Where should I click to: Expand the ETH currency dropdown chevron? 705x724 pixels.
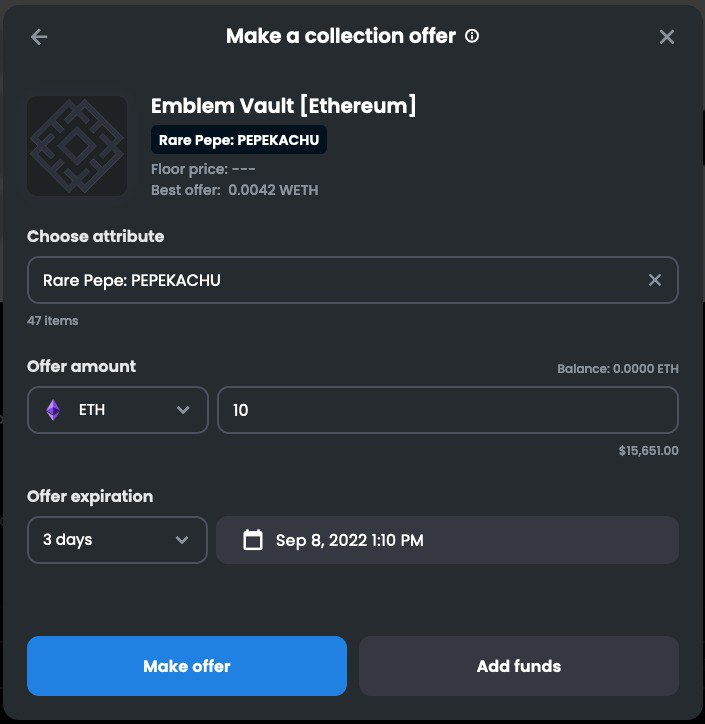click(183, 410)
